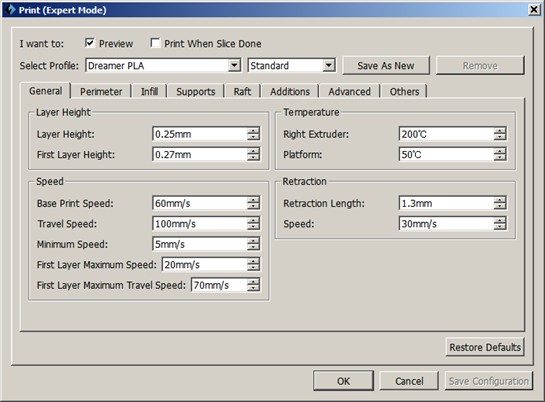This screenshot has height=402, width=545.
Task: Expand the Standard quality dropdown
Action: pos(329,65)
